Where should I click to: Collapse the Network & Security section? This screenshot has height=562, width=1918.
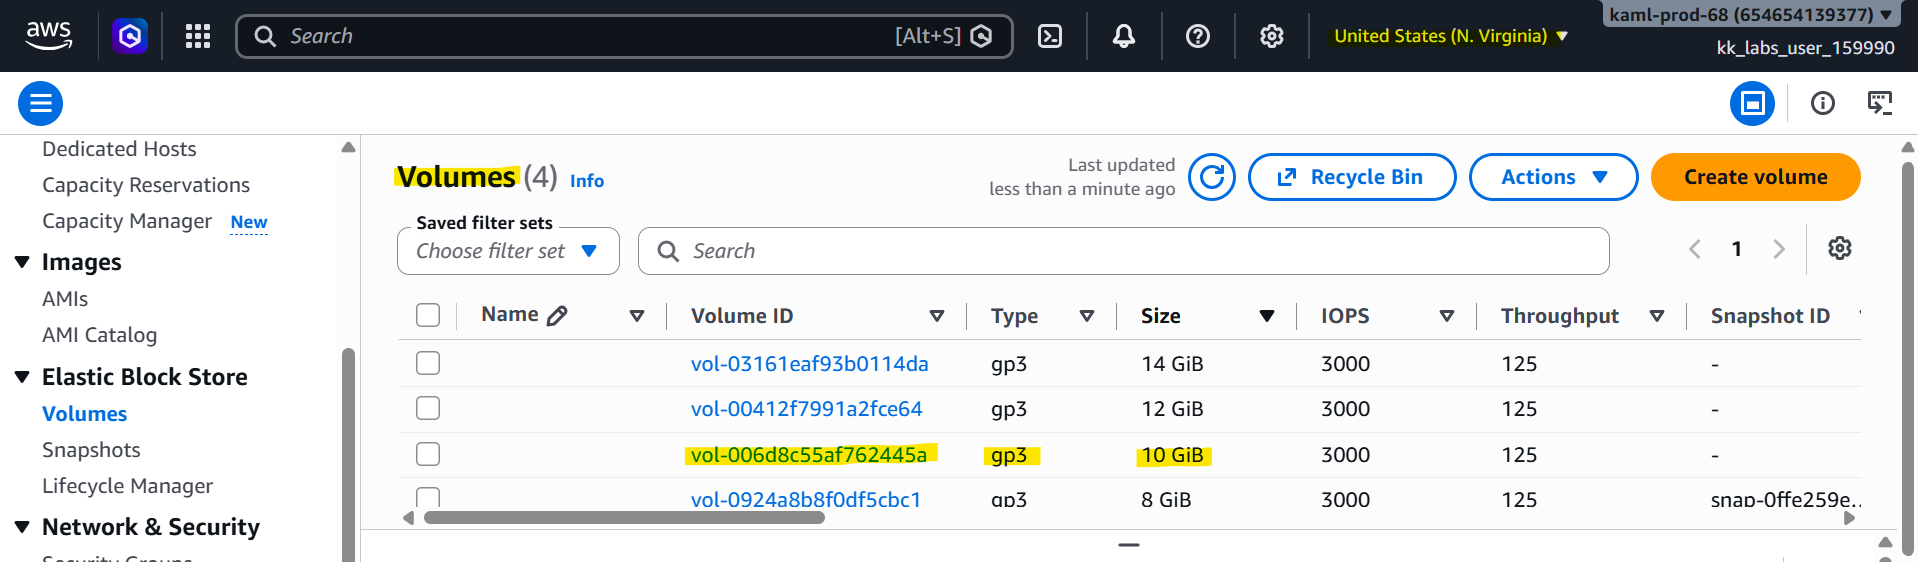tap(22, 527)
